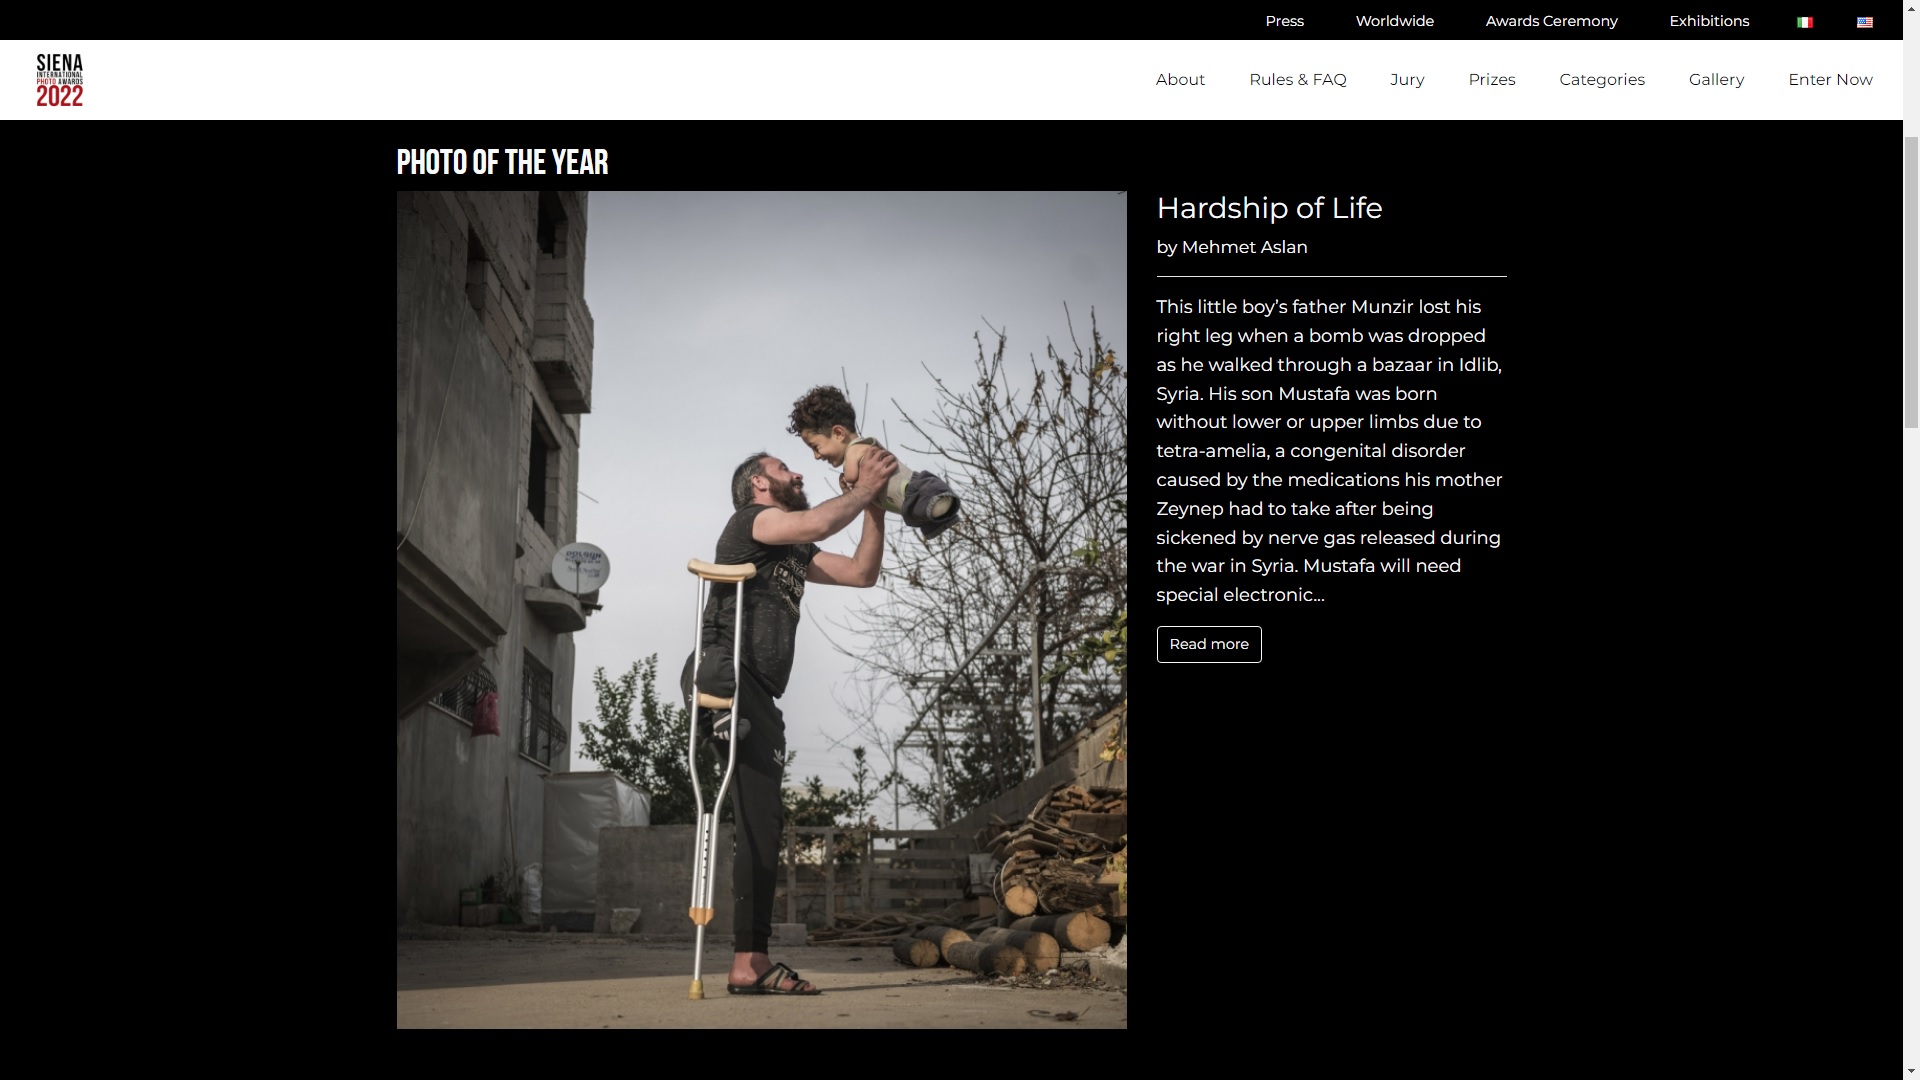Click the Siena Photo Awards 2022 logo

60,80
